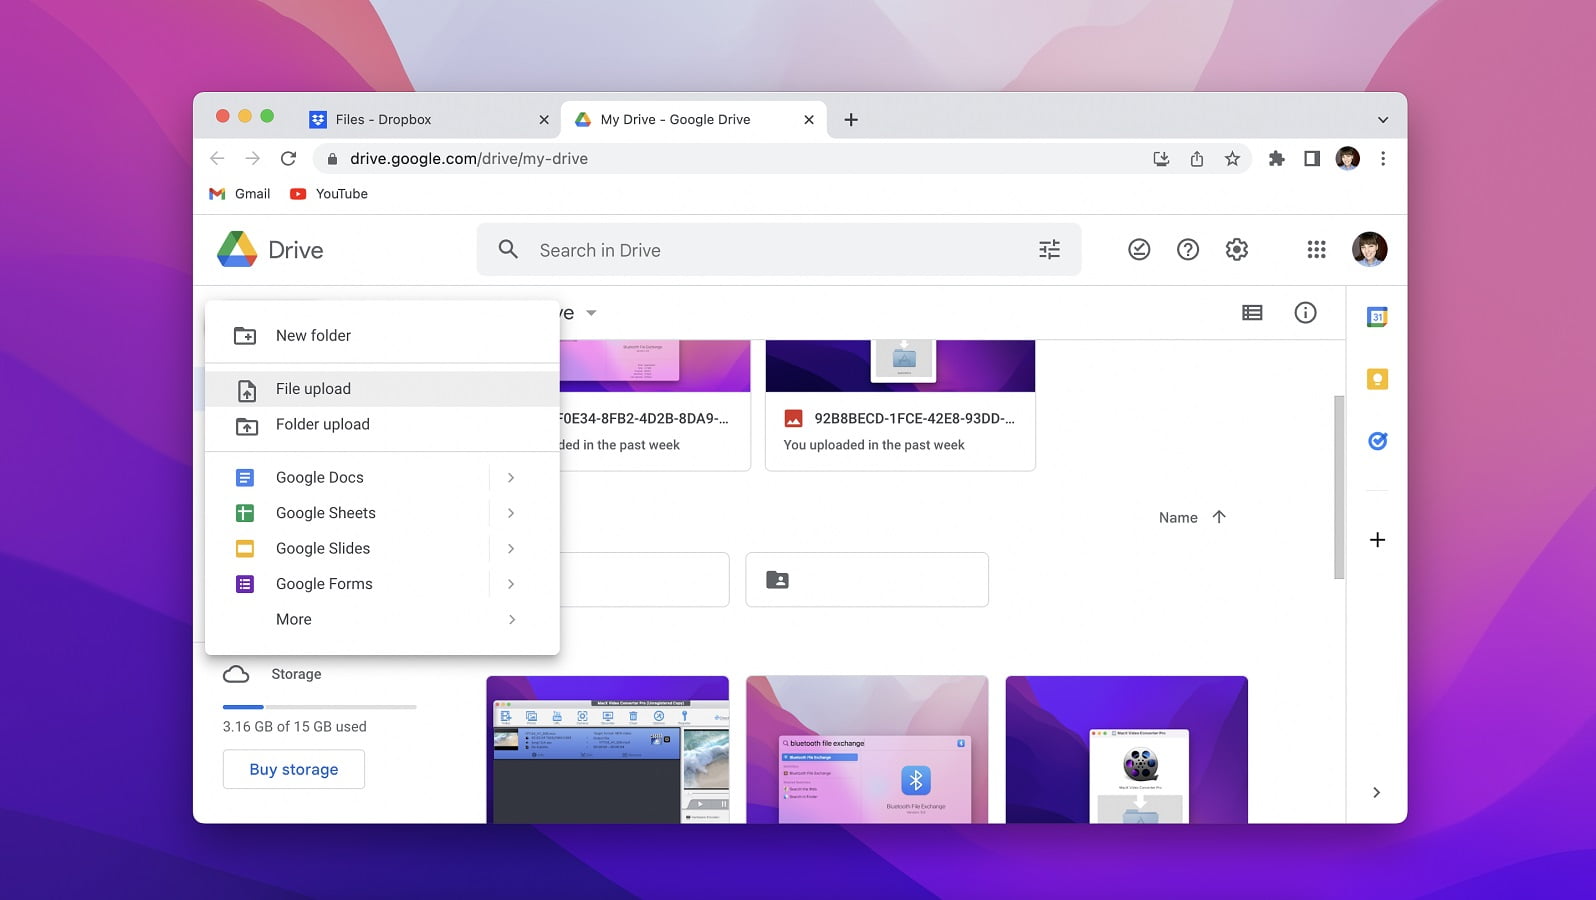1596x900 pixels.
Task: Open Google Calendar side panel
Action: (x=1377, y=317)
